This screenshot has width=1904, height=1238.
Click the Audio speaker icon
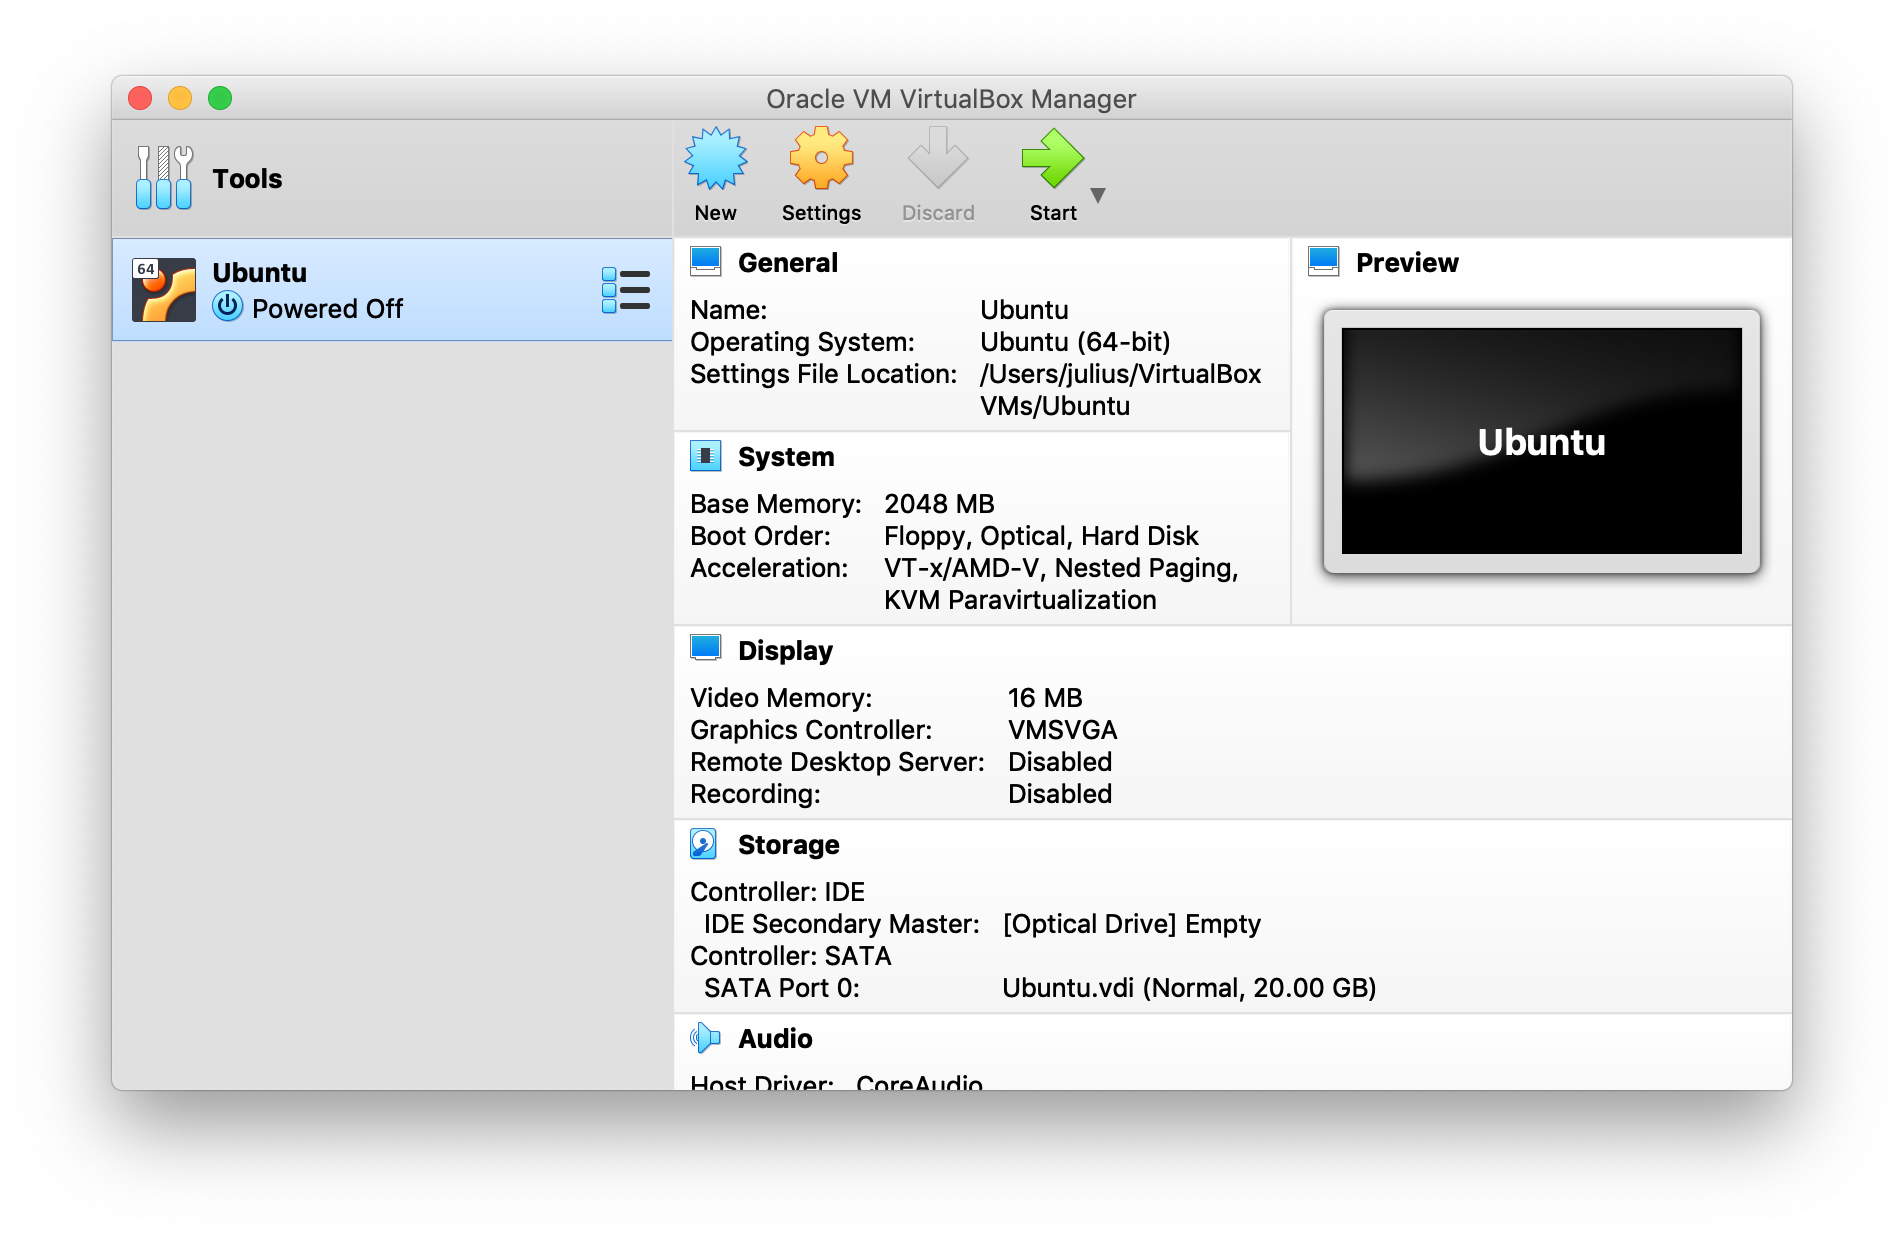click(x=705, y=1038)
